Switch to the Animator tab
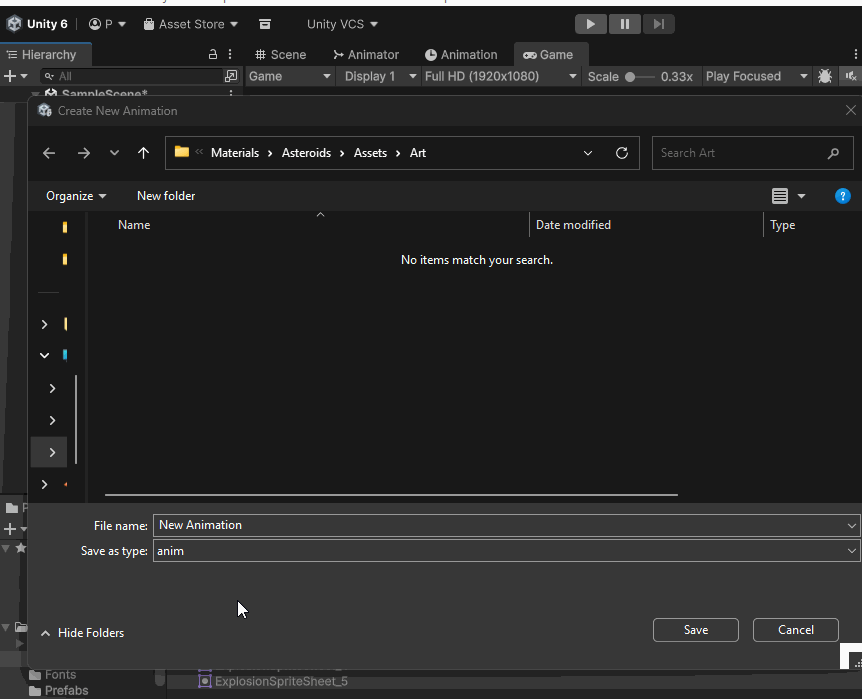 click(x=366, y=54)
